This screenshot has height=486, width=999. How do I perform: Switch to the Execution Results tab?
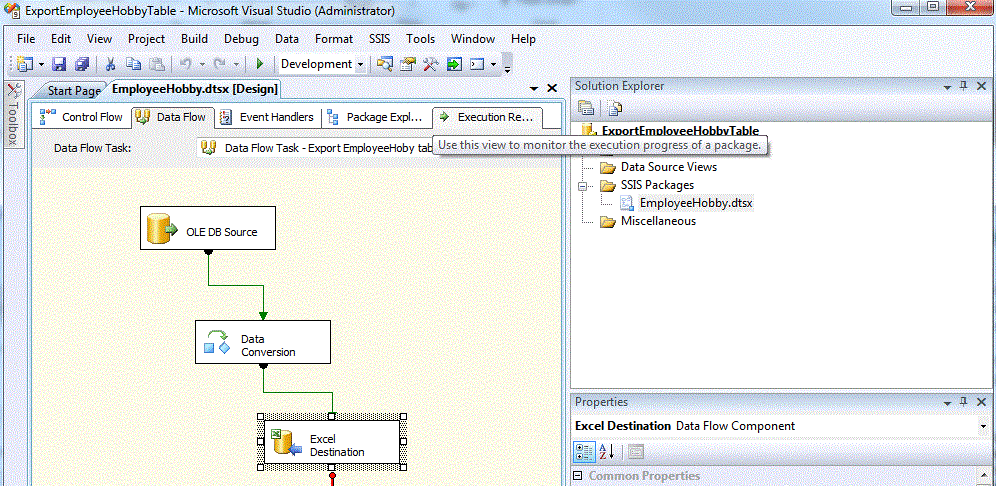point(487,117)
